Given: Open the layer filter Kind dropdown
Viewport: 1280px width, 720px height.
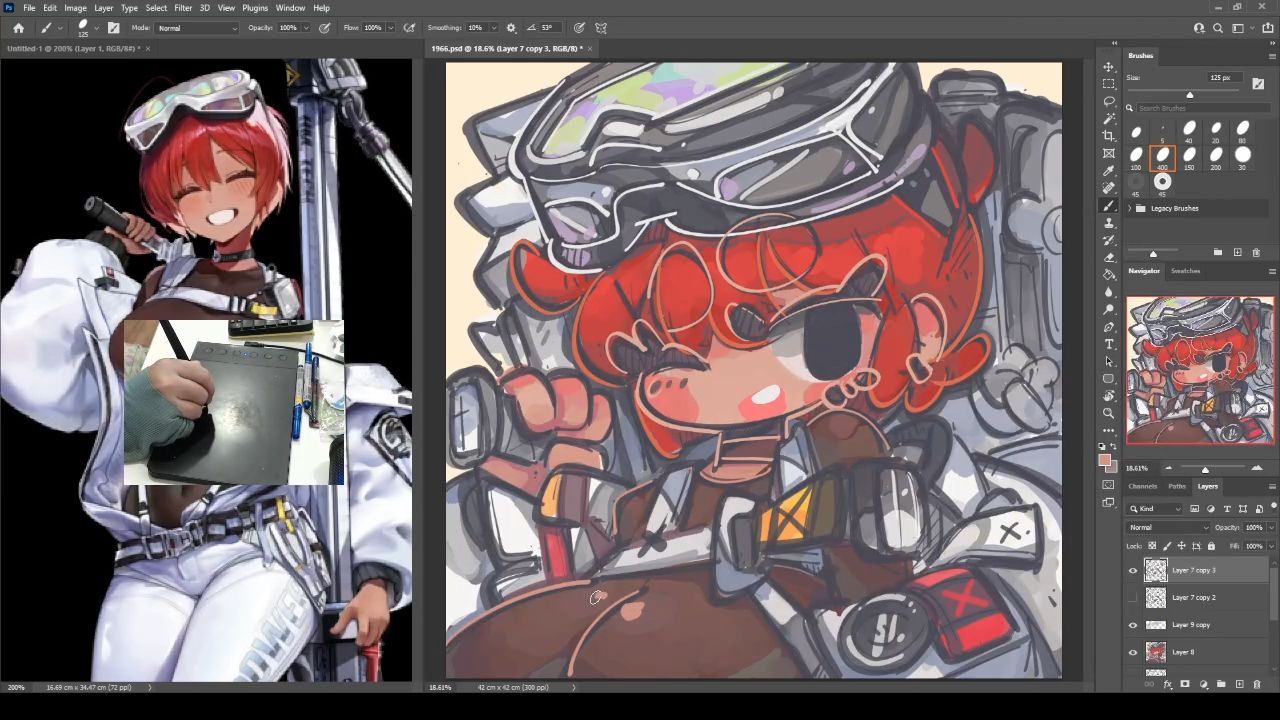Looking at the screenshot, I should coord(1156,509).
